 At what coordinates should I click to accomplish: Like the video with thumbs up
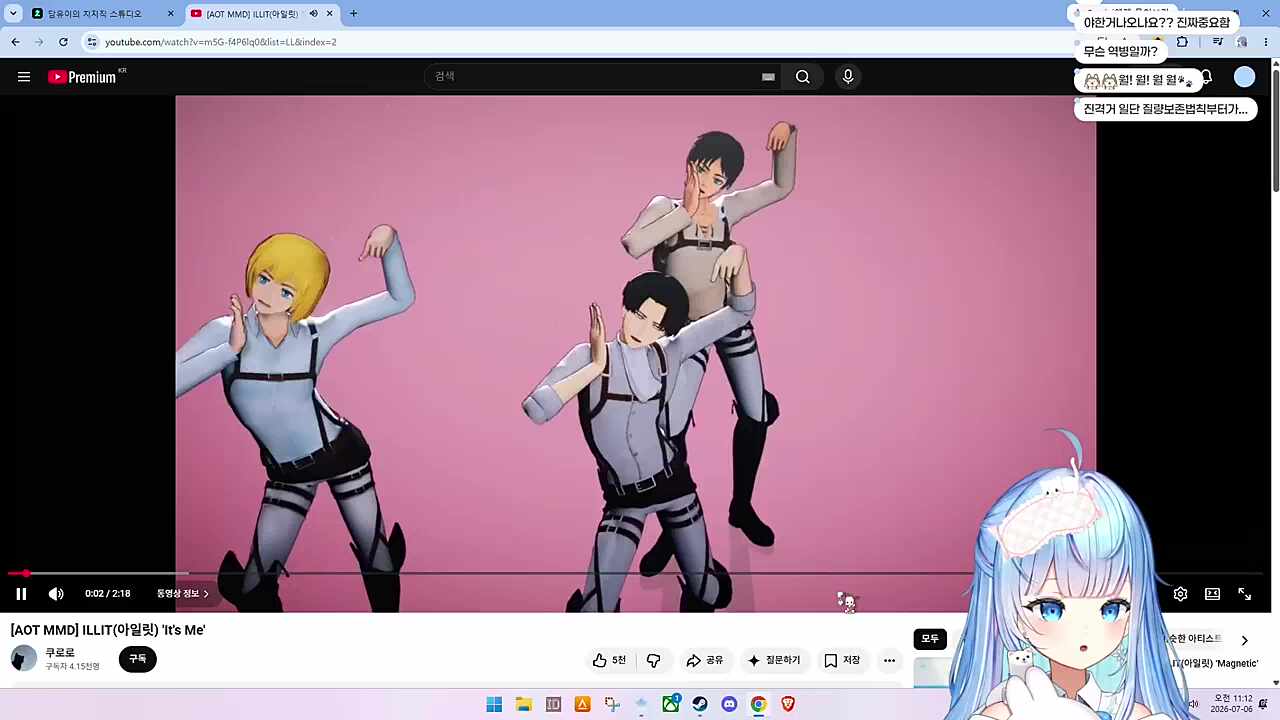(x=609, y=660)
